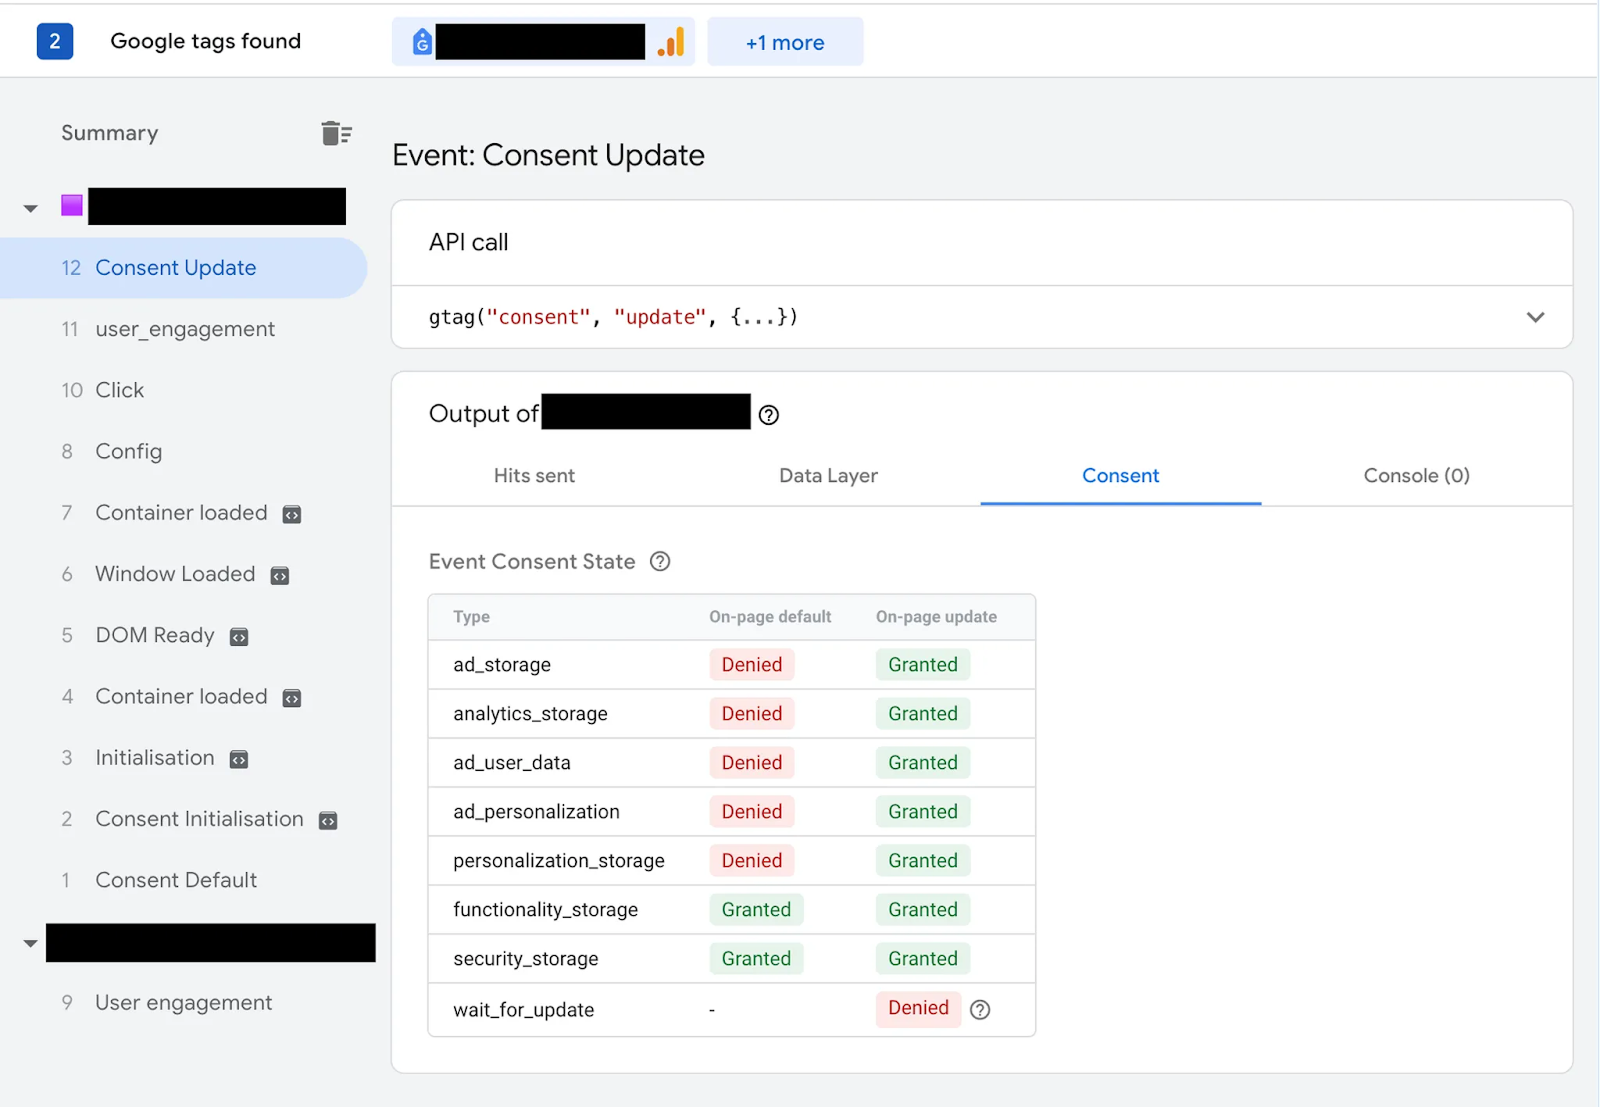Click help icon beside wait_for_update Denied

tap(980, 1010)
